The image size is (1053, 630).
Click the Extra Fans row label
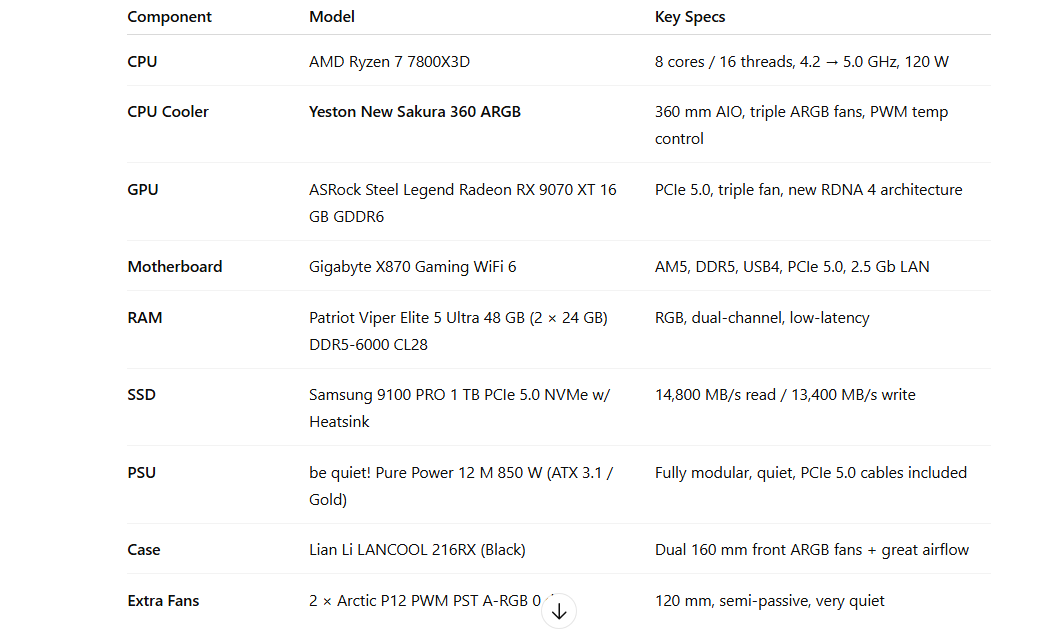[x=163, y=601]
